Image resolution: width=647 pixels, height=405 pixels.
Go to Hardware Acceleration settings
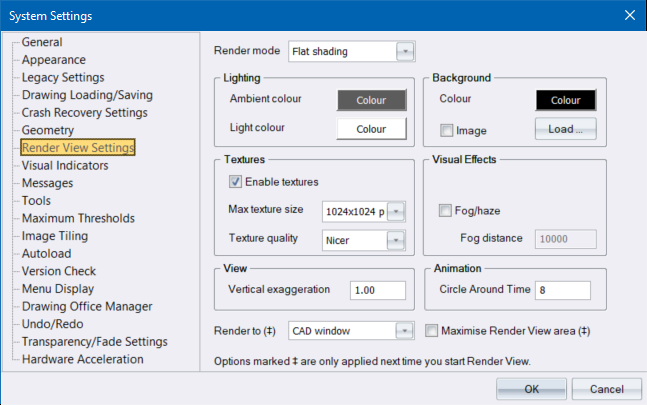(82, 359)
